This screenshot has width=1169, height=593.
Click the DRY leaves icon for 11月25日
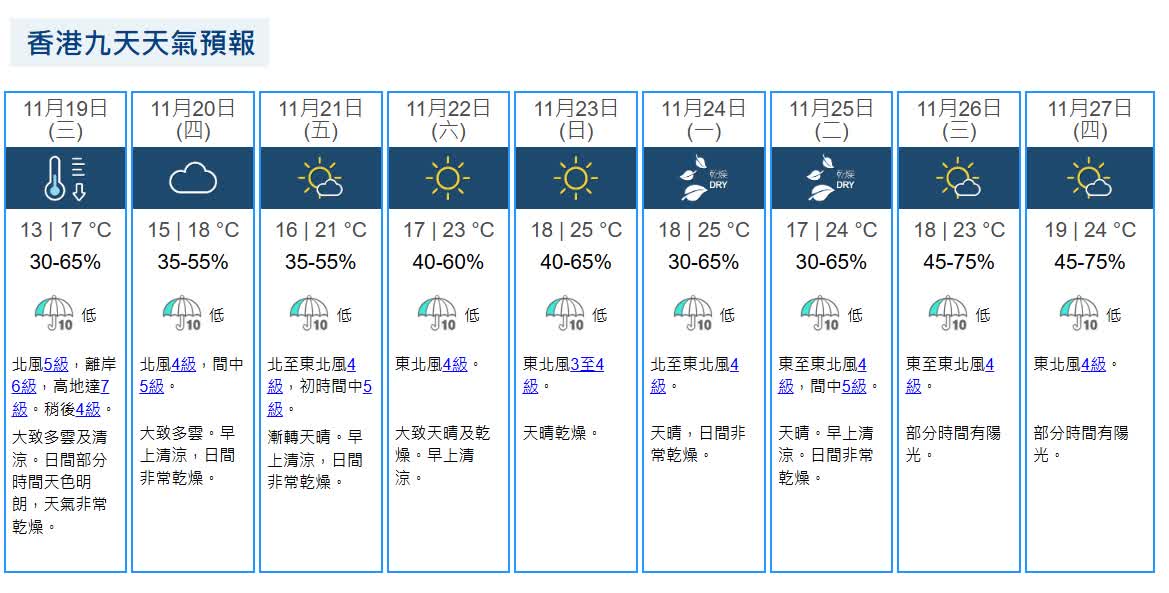pyautogui.click(x=831, y=179)
